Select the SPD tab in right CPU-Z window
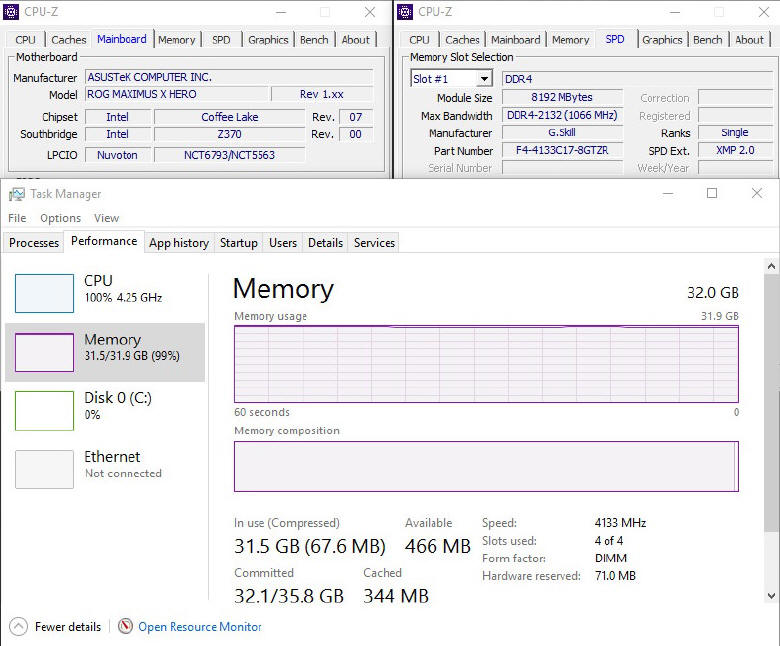780x646 pixels. pyautogui.click(x=615, y=39)
